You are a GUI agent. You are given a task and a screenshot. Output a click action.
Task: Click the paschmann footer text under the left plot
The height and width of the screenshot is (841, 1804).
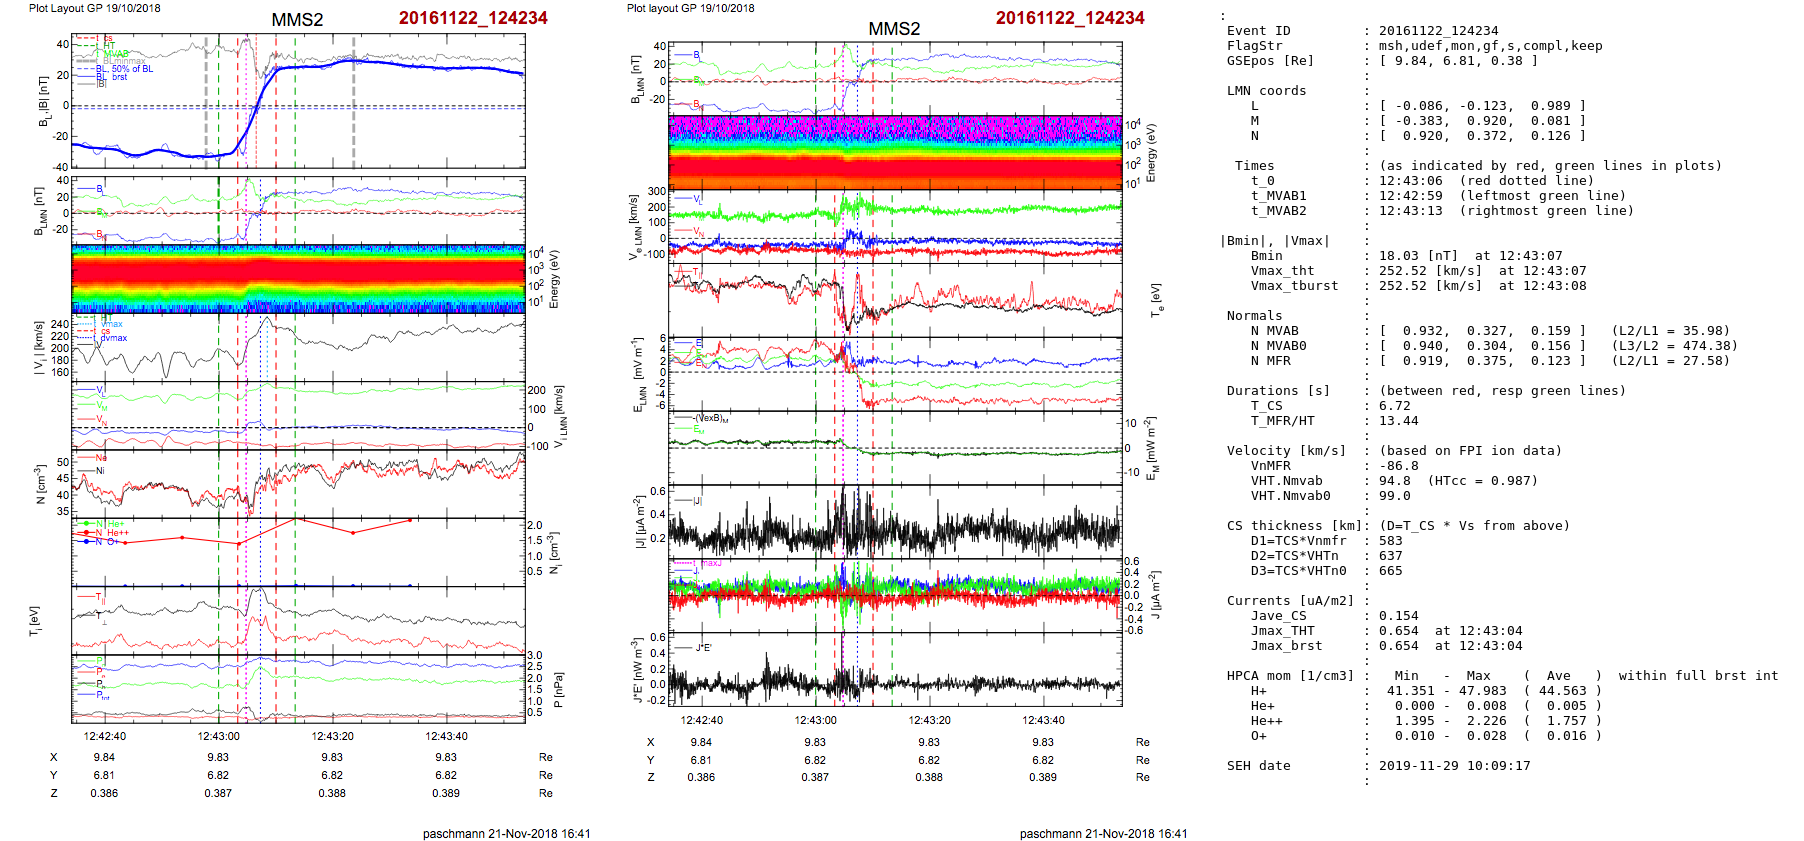506,833
